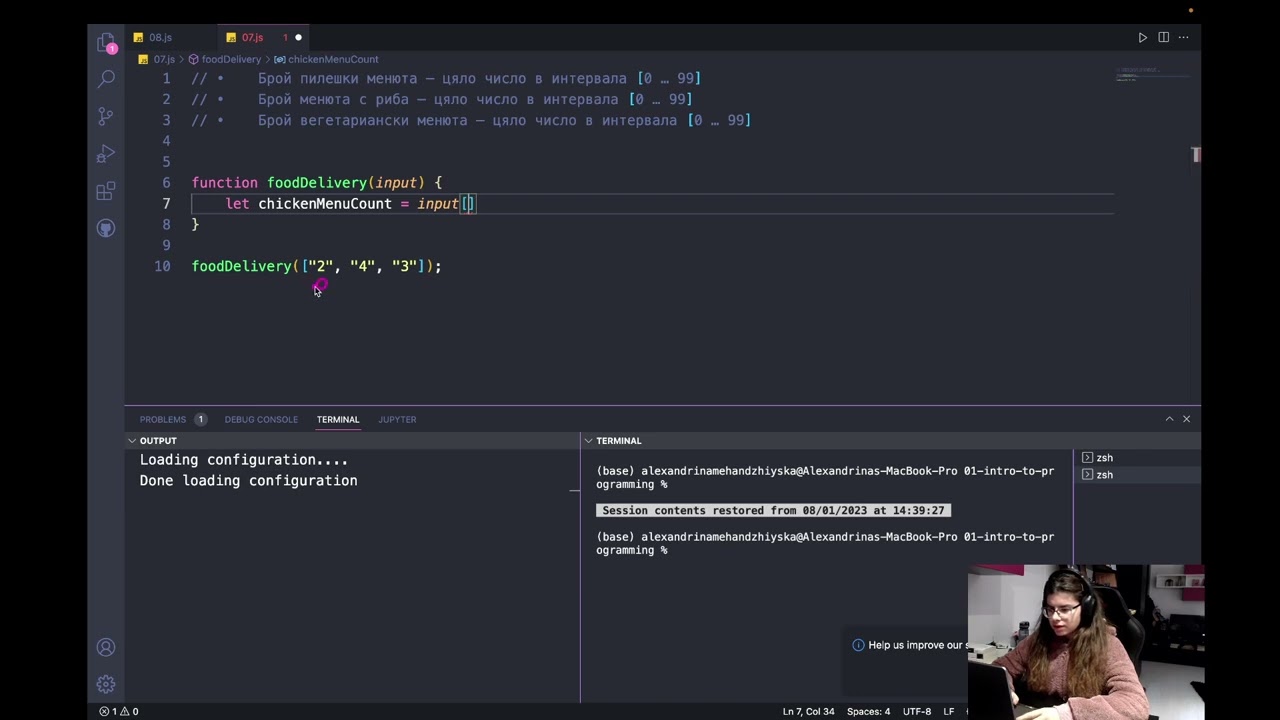Click chickenMenuCount in the breadcrumb

point(333,60)
